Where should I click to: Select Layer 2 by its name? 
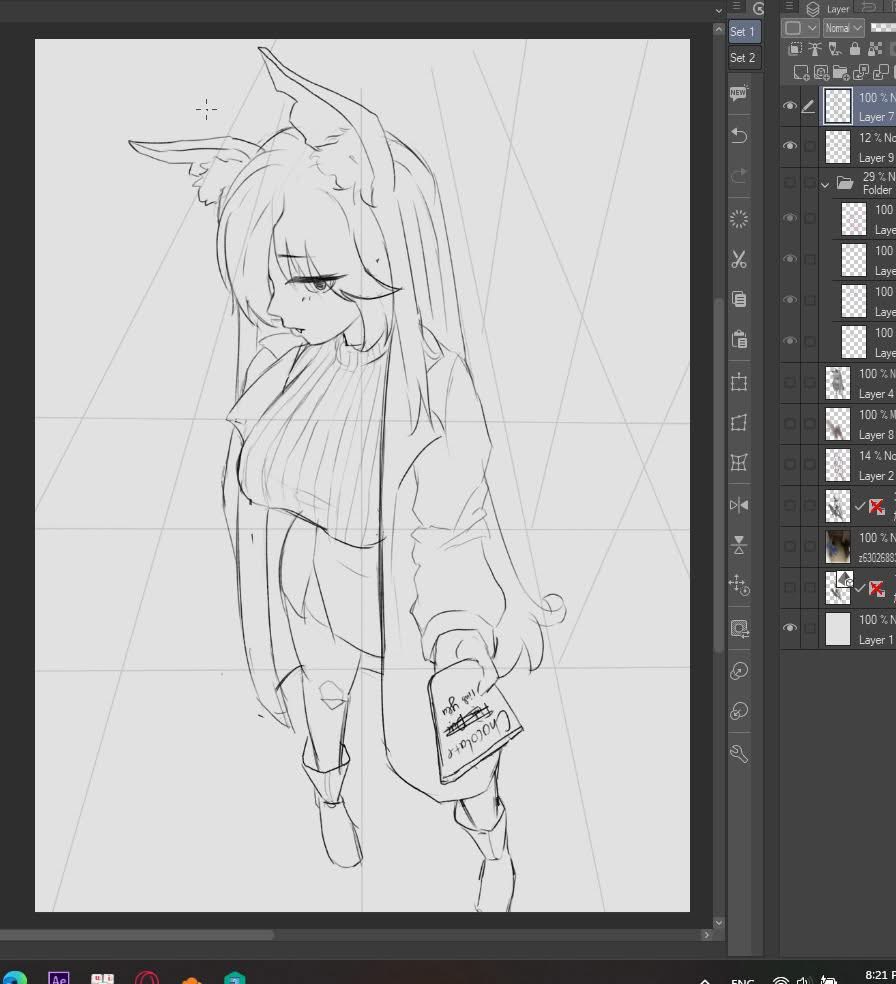(x=876, y=476)
